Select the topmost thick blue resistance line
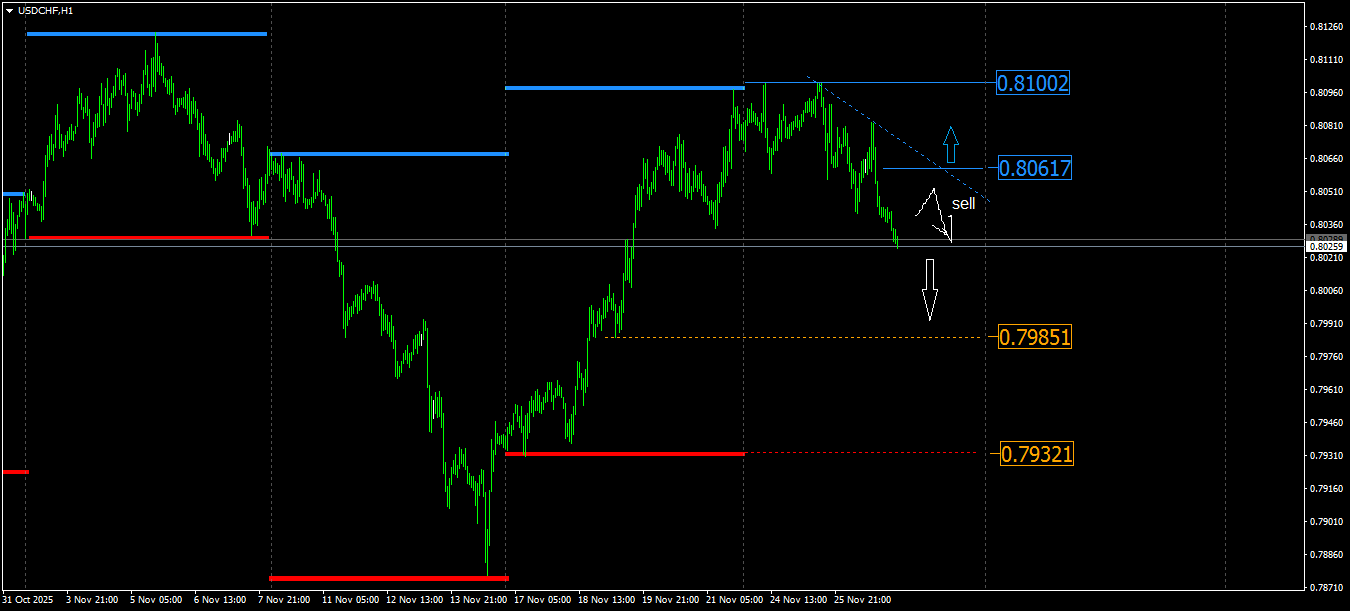Viewport: 1350px width, 611px height. [147, 34]
